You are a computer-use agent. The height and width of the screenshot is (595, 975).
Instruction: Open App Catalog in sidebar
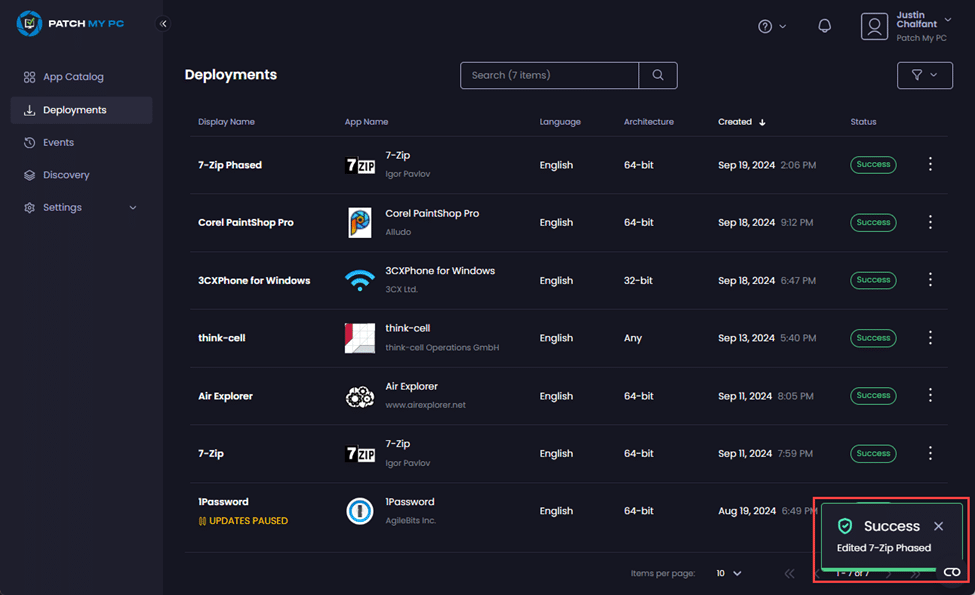(x=72, y=77)
